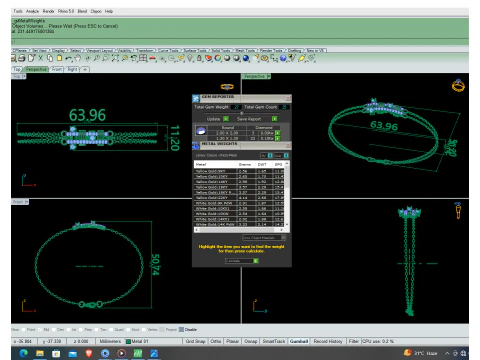Viewport: 480px width, 360px height.
Task: Toggle the Point osnap checkbox
Action: (24, 330)
